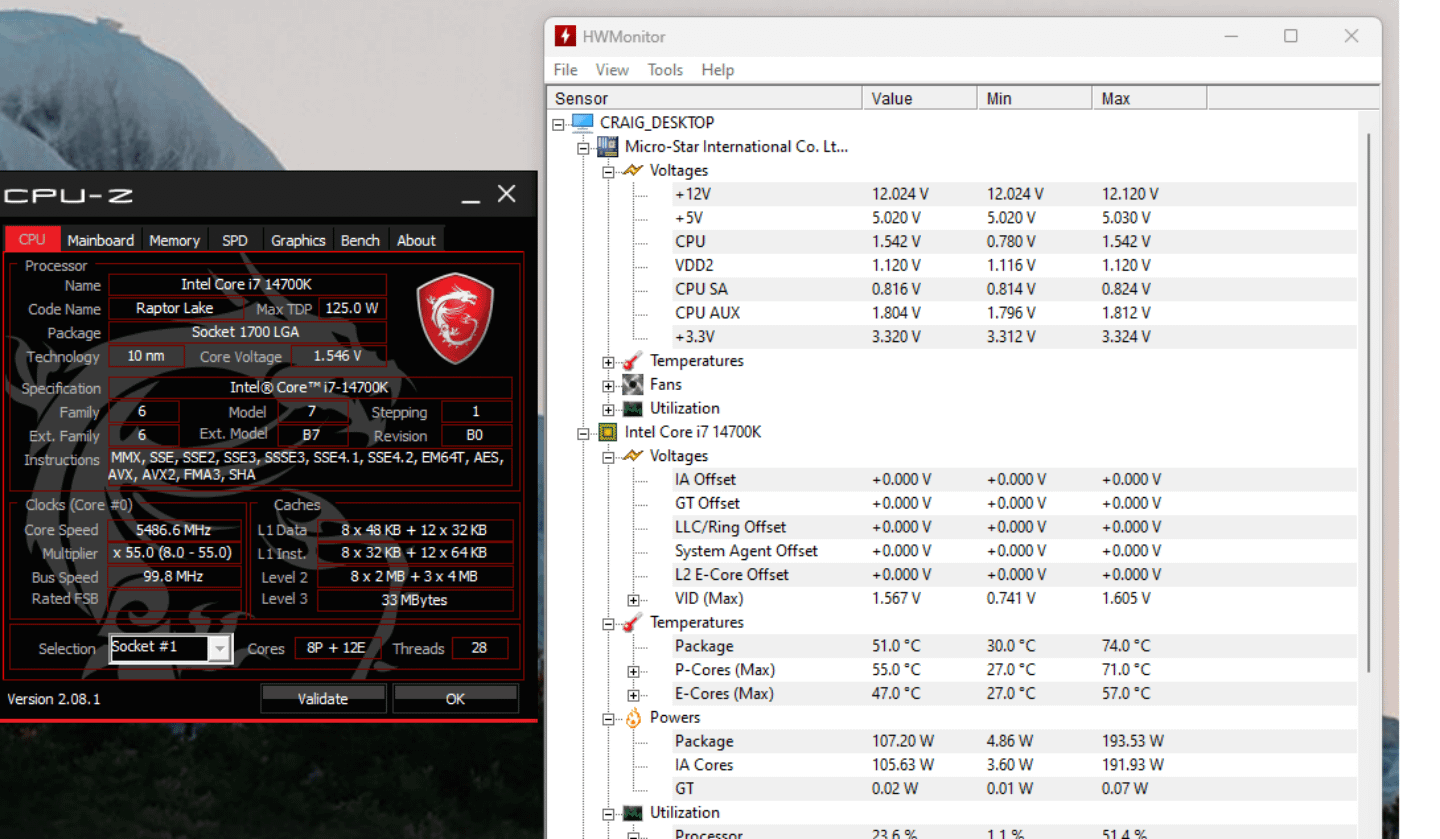The image size is (1440, 839).
Task: Switch to the SPD tab in CPU-Z
Action: 235,240
